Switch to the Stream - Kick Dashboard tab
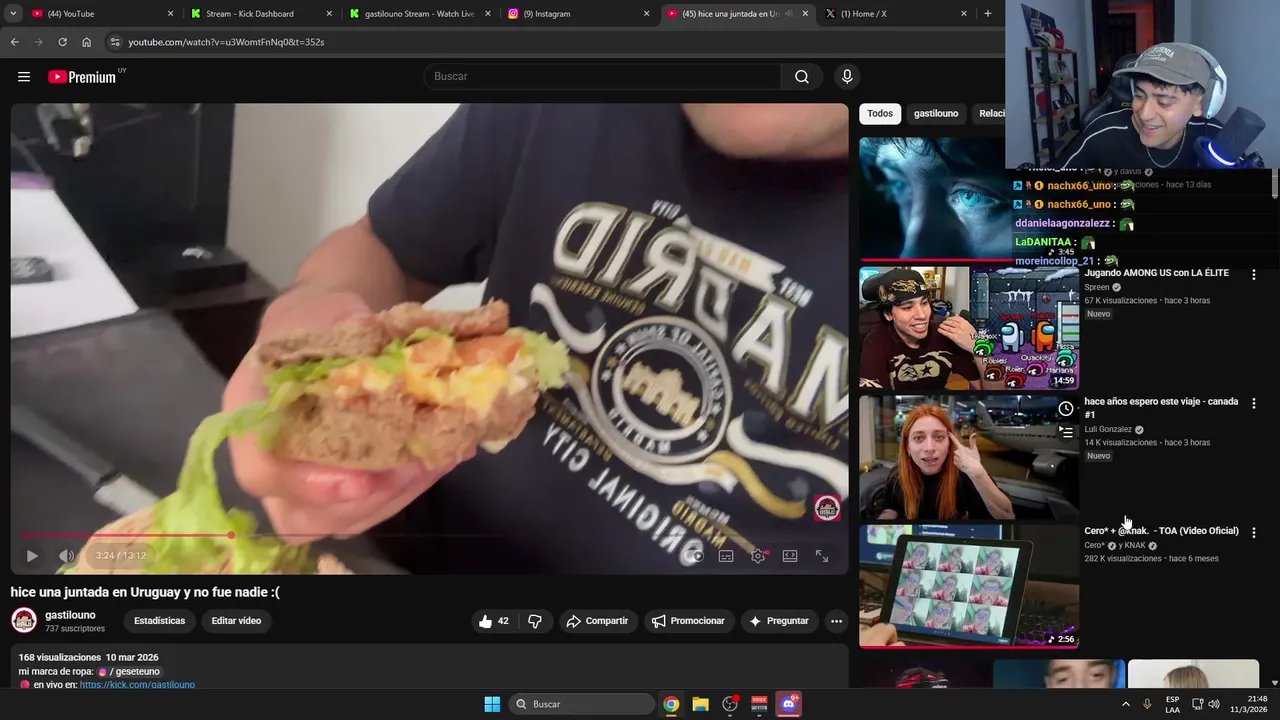The width and height of the screenshot is (1280, 720). (263, 14)
